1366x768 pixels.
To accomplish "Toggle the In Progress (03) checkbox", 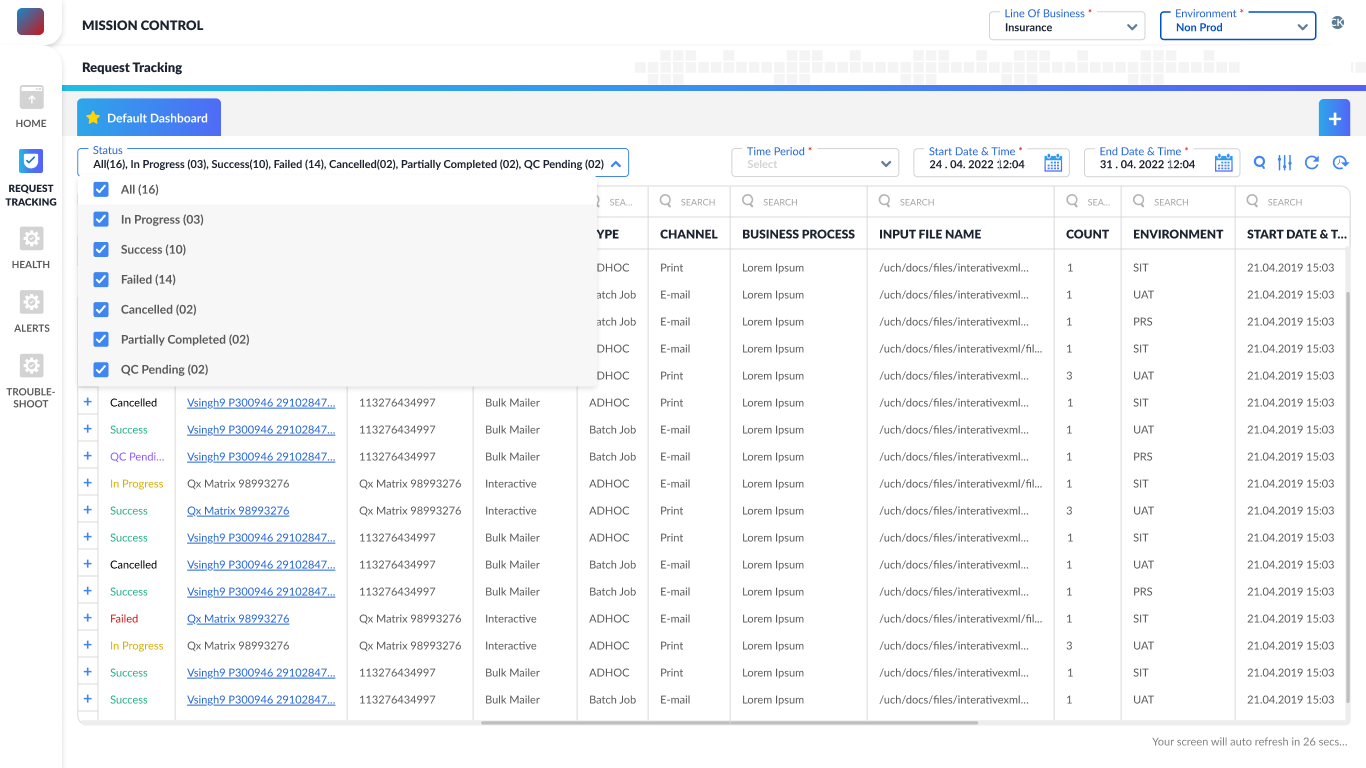I will coord(101,220).
